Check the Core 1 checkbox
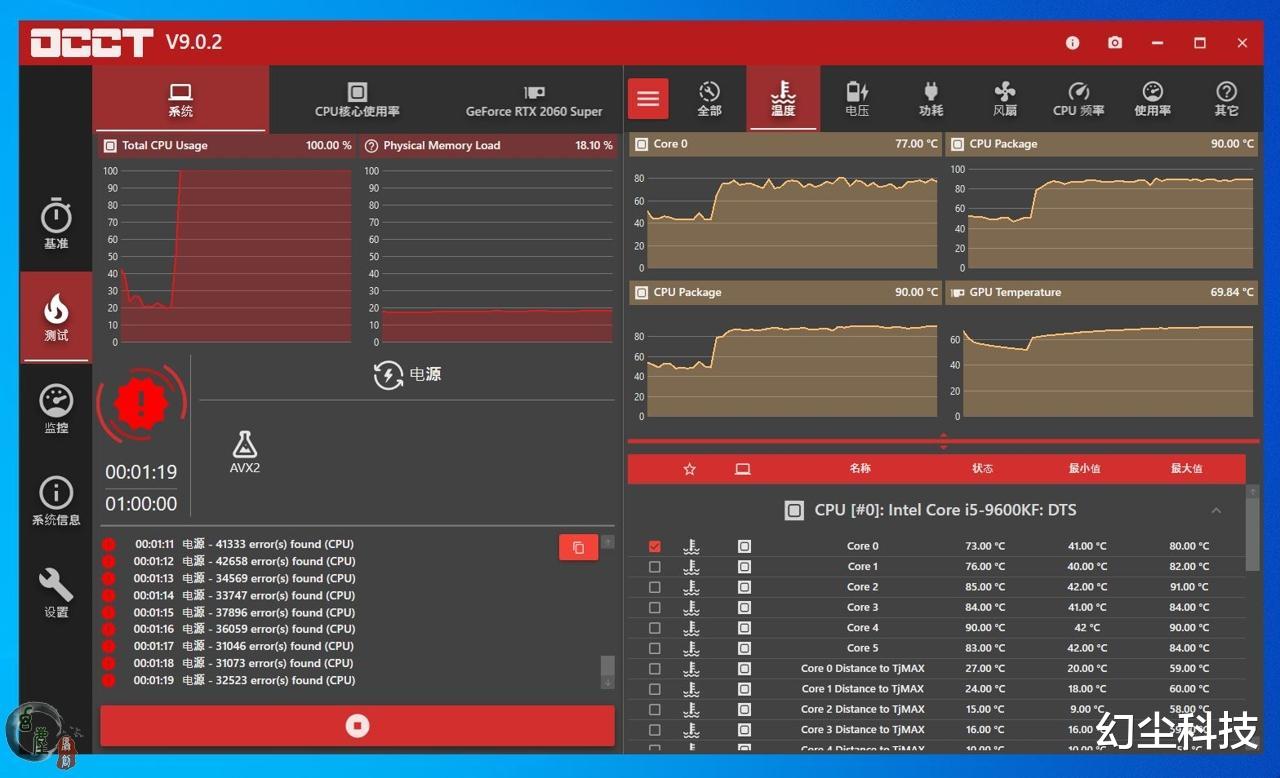This screenshot has height=778, width=1280. click(x=655, y=567)
